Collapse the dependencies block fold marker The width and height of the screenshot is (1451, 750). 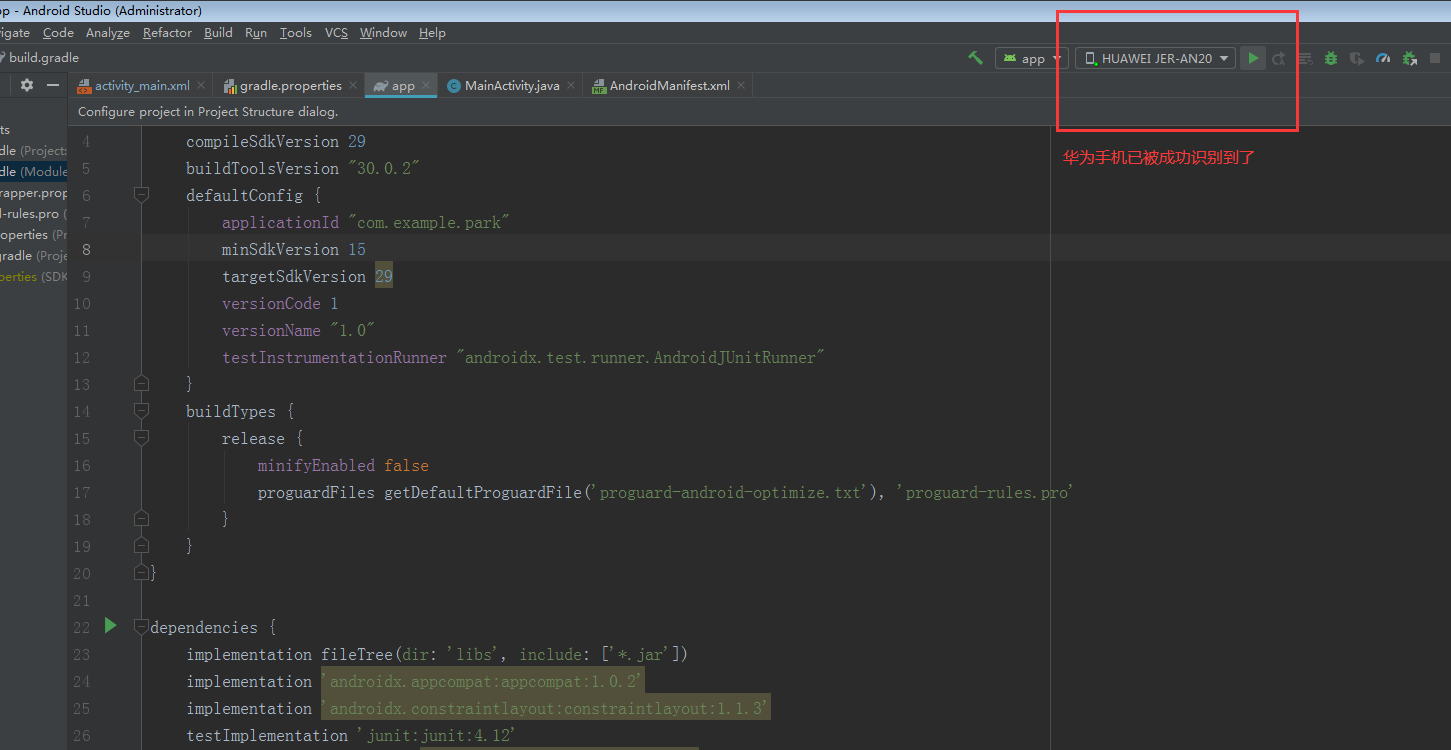pos(141,627)
